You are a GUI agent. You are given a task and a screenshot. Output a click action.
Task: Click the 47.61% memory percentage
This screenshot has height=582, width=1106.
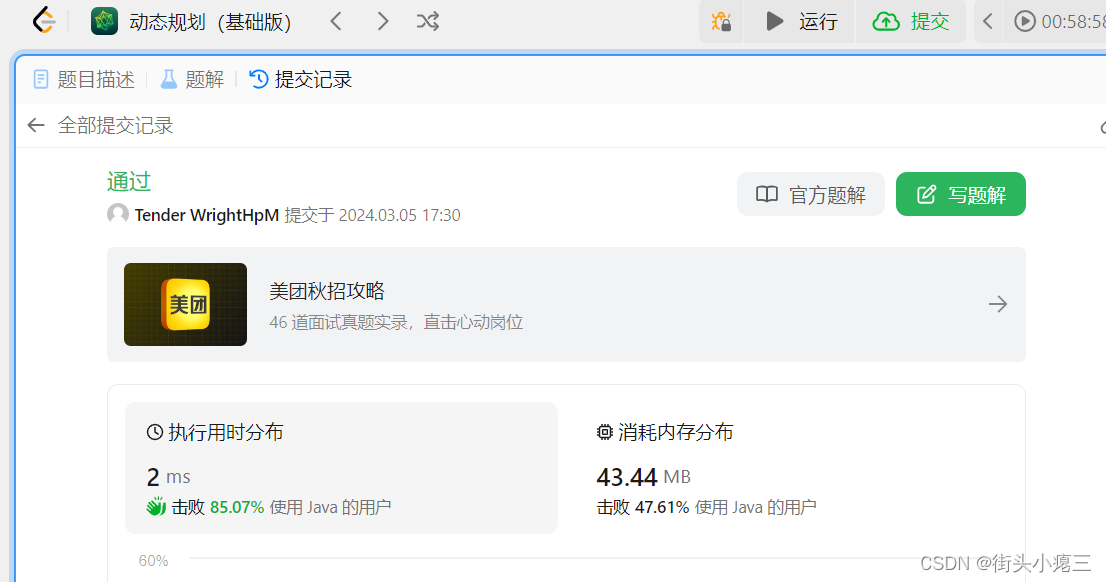(x=662, y=507)
